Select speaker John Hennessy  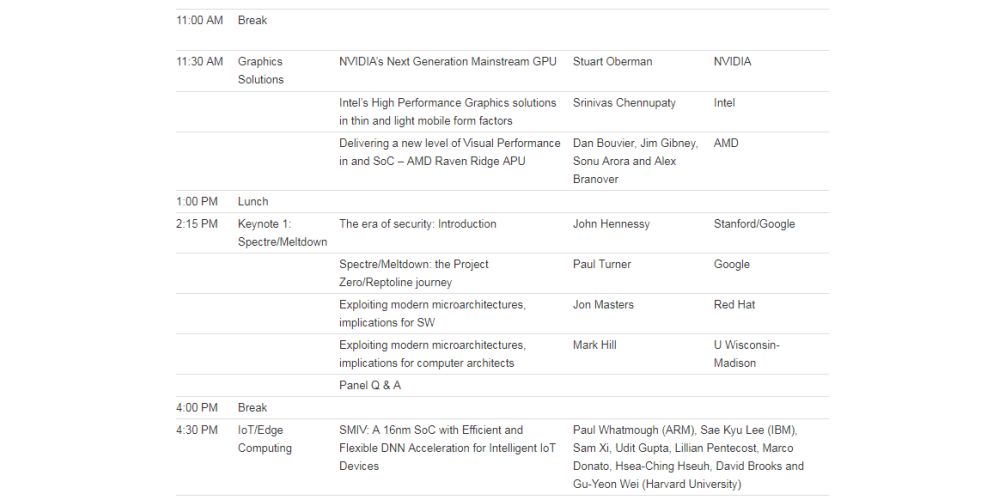611,224
